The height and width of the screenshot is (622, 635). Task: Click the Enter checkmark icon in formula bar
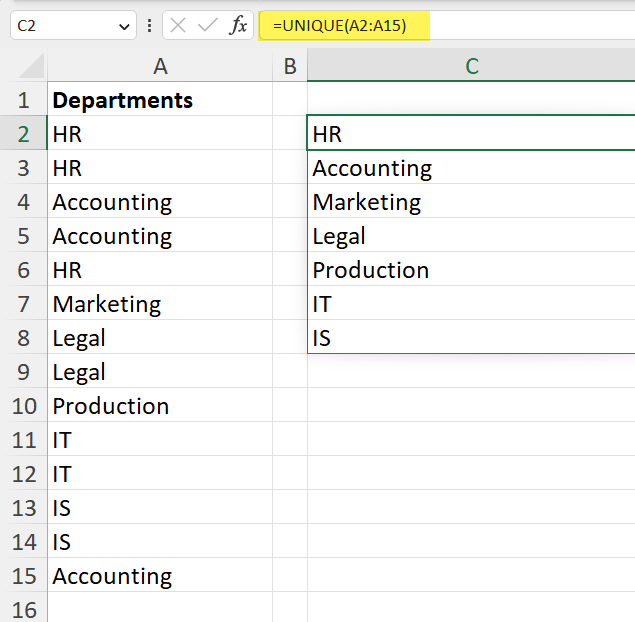(x=207, y=26)
